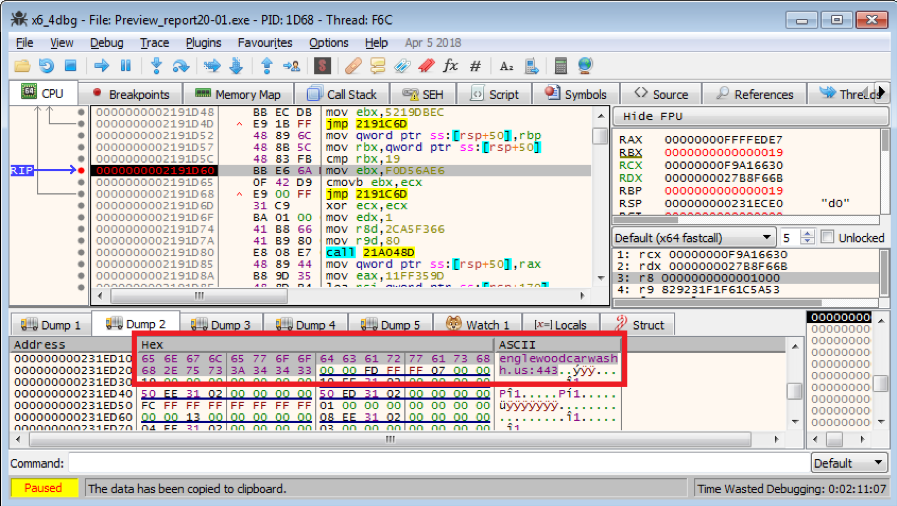This screenshot has height=506, width=897.
Task: Toggle the breakpoint dot at RIP line
Action: [82, 171]
